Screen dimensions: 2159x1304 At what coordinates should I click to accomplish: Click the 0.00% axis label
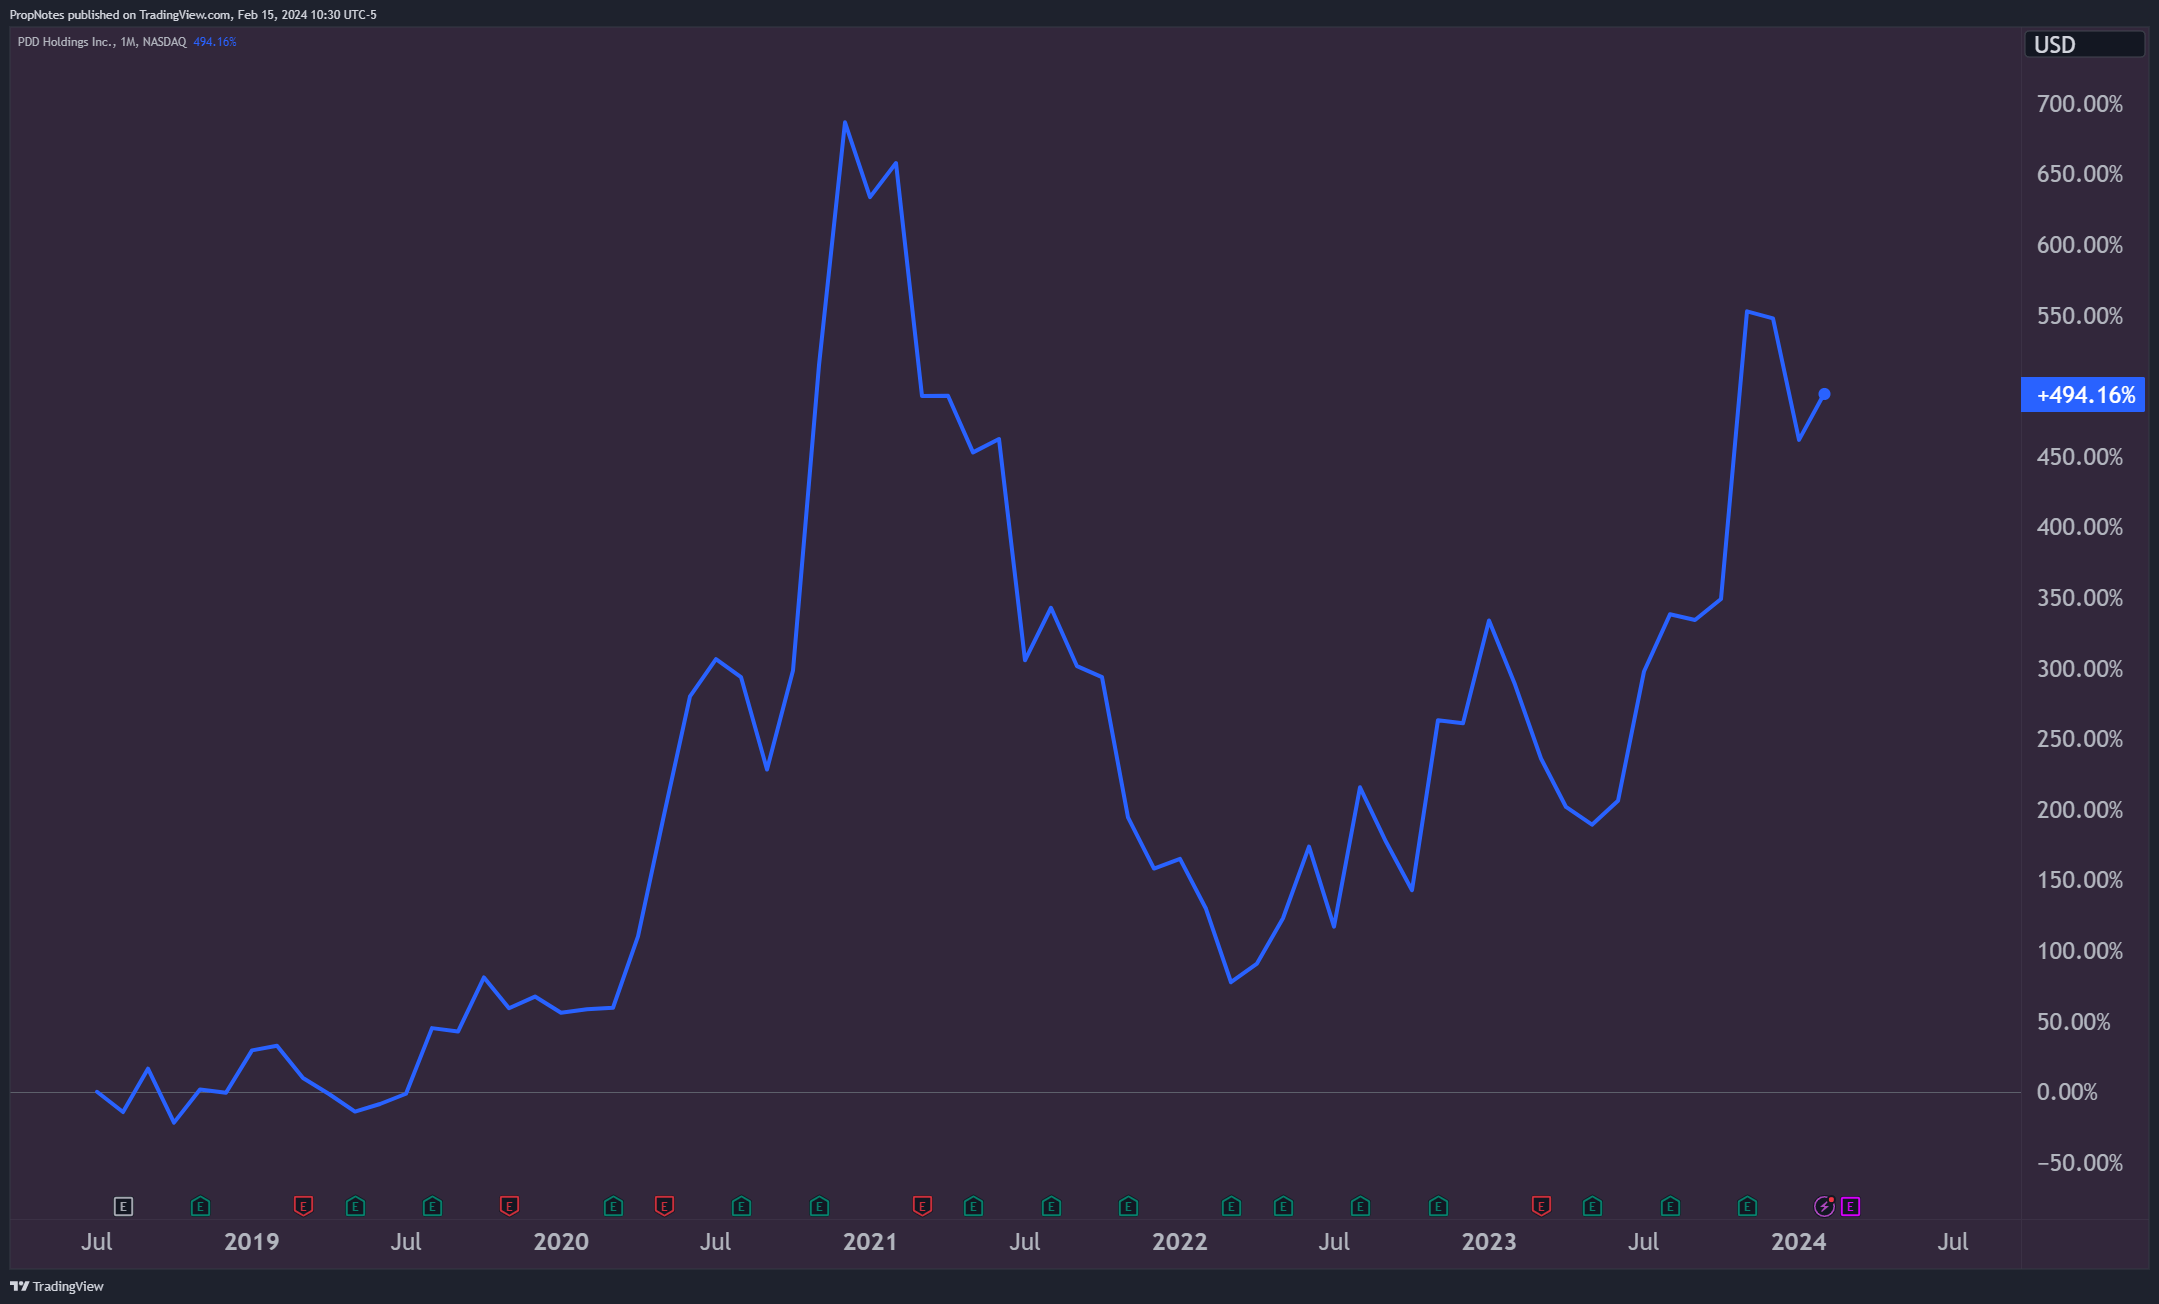2067,1092
